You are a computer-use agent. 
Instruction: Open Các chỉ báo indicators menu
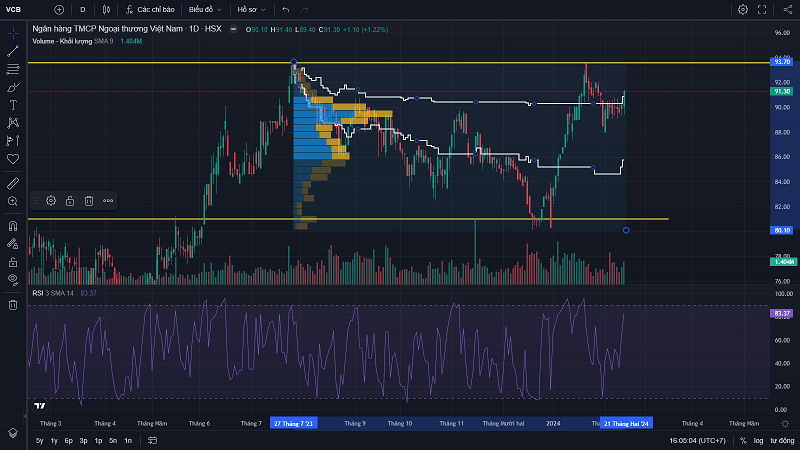(151, 9)
